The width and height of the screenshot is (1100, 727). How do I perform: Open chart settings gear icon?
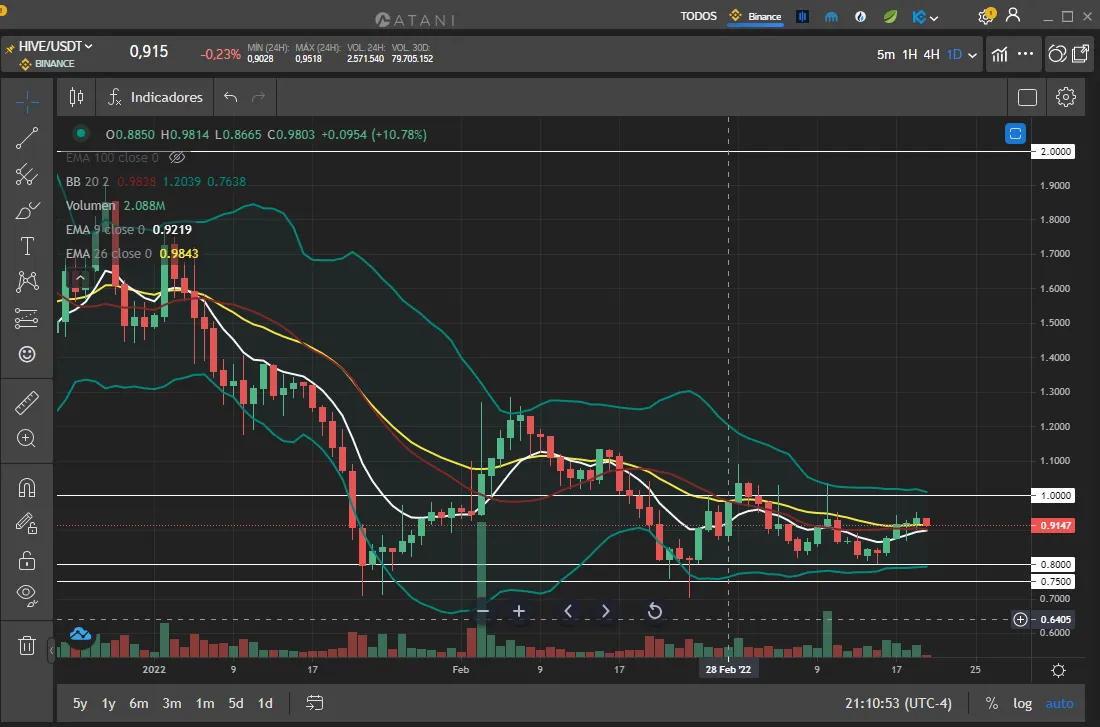click(x=1066, y=97)
